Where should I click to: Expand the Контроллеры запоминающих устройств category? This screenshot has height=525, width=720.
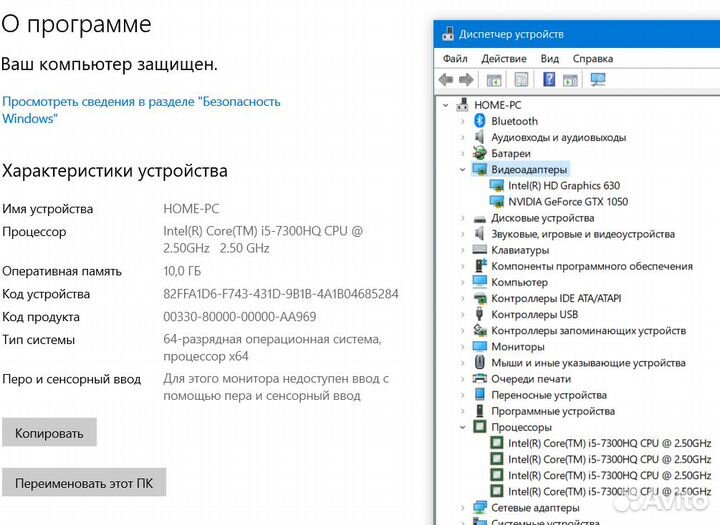coord(462,331)
